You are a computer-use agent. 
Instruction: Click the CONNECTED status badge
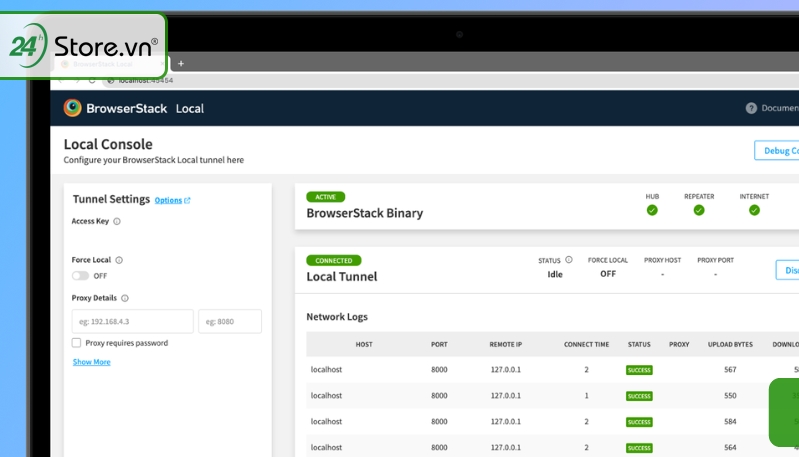coord(333,260)
